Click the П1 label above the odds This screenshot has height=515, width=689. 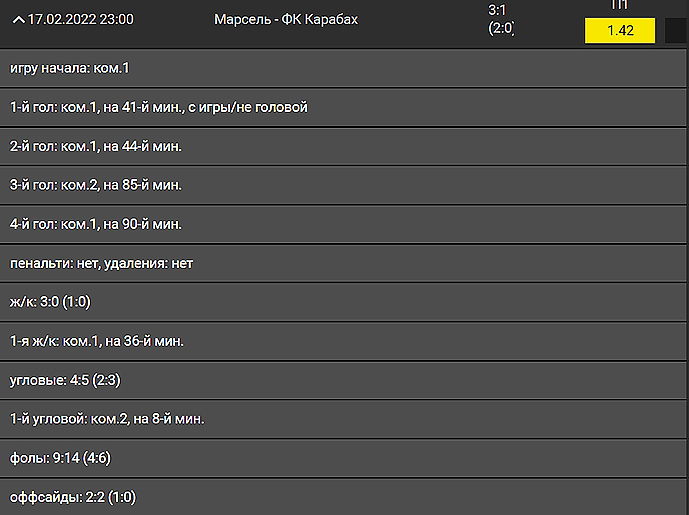point(620,5)
